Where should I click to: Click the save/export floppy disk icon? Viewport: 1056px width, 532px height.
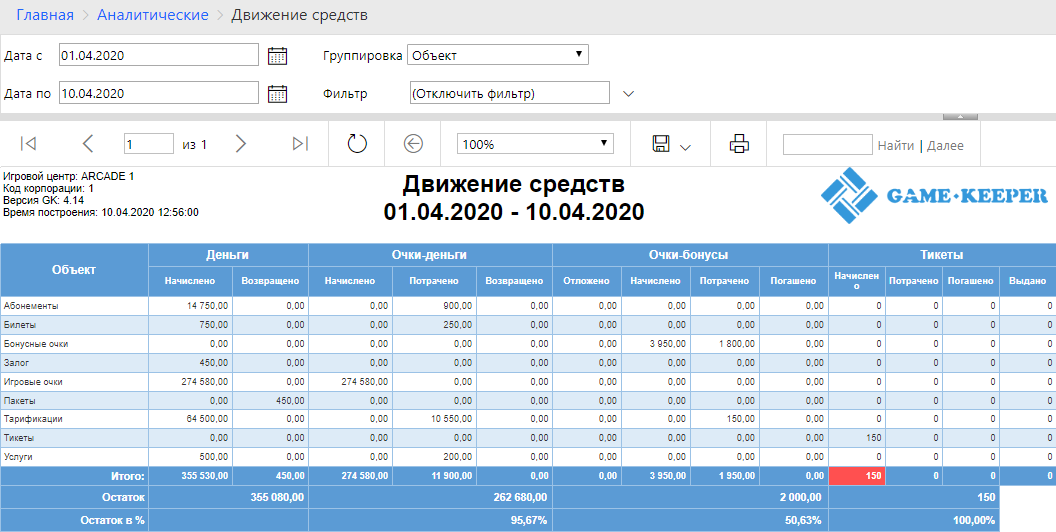coord(661,143)
